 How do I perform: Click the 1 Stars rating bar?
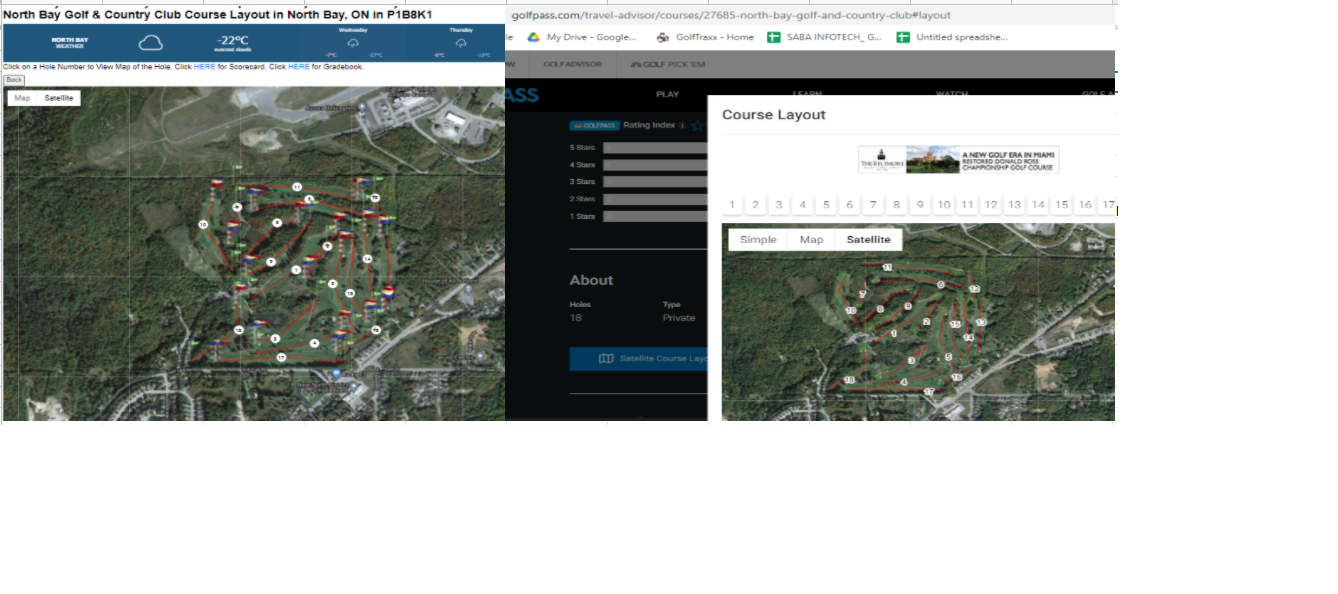click(x=655, y=216)
